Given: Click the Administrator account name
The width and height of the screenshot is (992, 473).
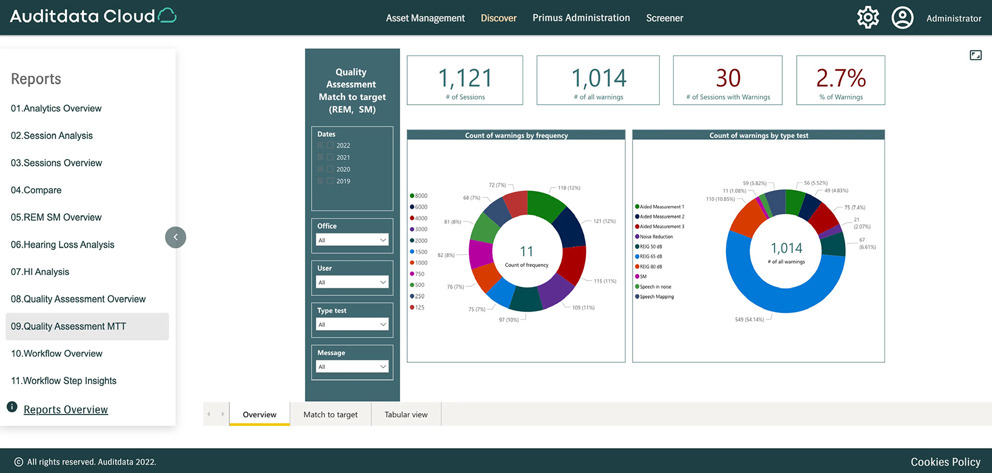Looking at the screenshot, I should 954,18.
